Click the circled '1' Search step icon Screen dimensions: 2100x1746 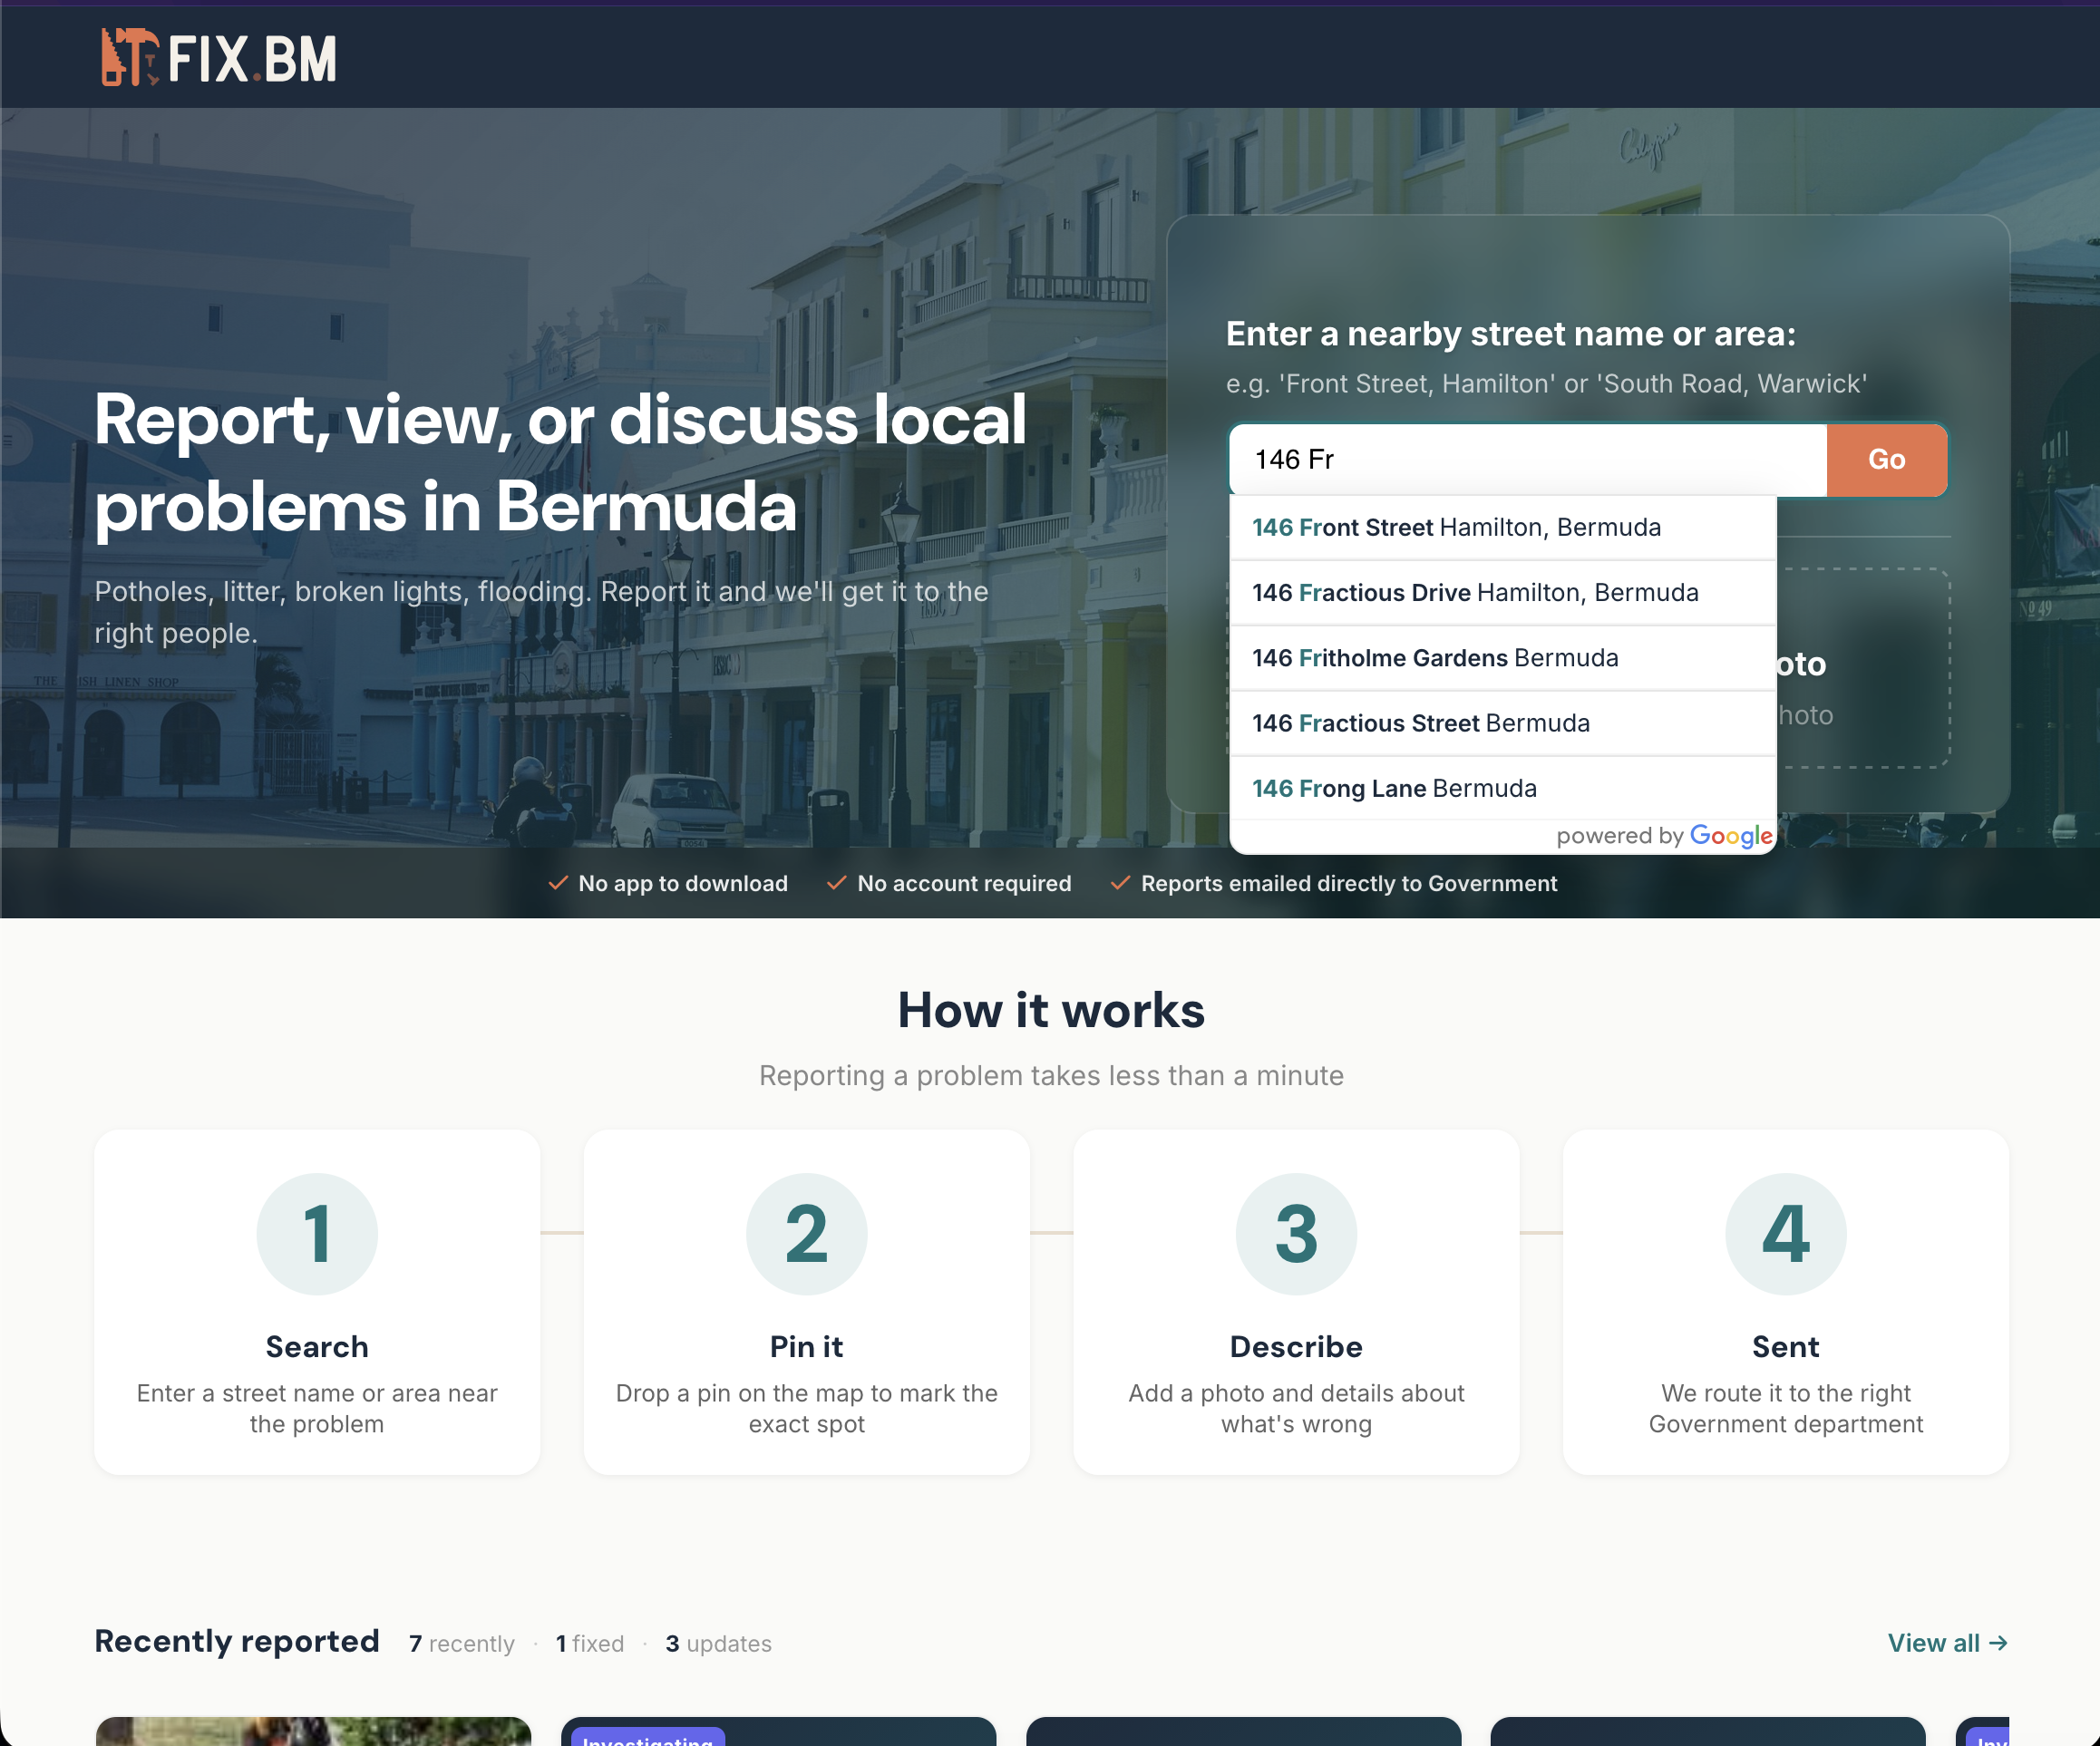point(317,1233)
